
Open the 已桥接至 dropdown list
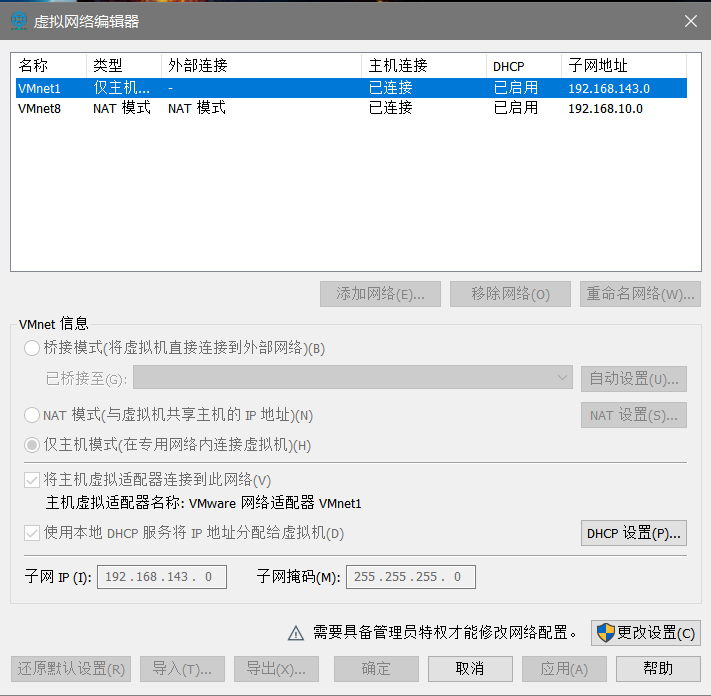pyautogui.click(x=353, y=377)
